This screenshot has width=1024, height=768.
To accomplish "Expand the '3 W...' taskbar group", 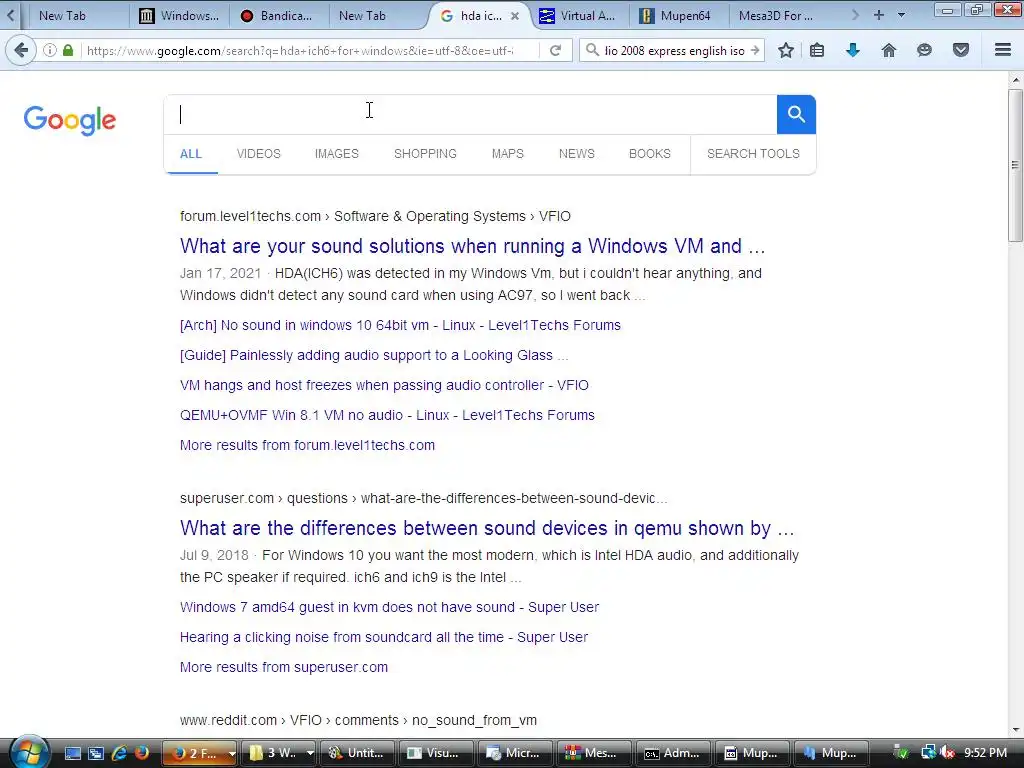I will pos(310,753).
